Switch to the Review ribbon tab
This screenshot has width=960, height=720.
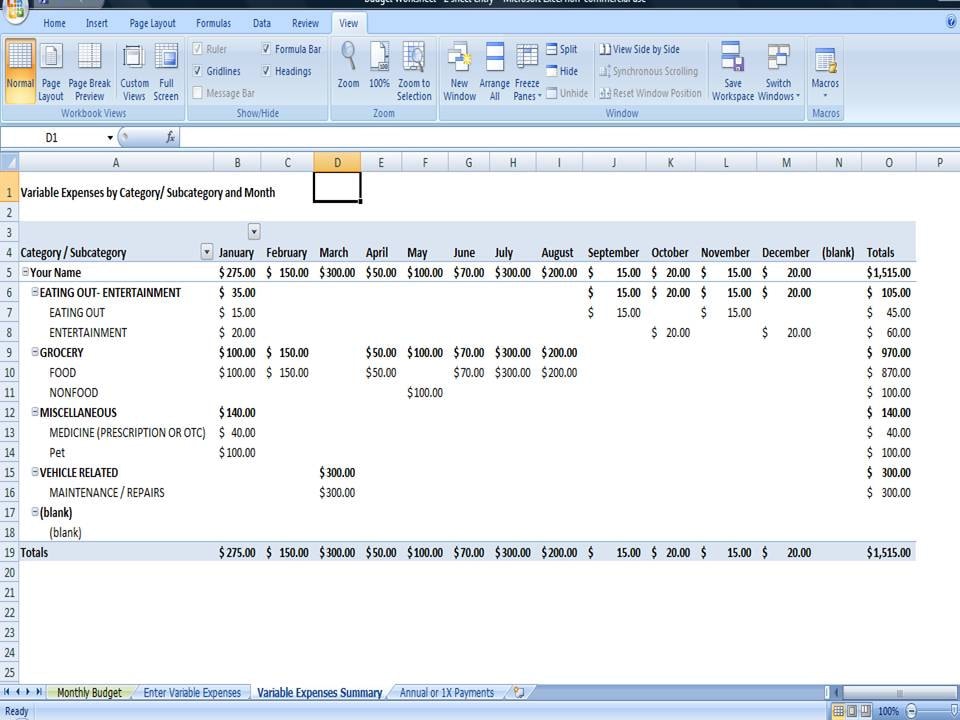coord(305,23)
